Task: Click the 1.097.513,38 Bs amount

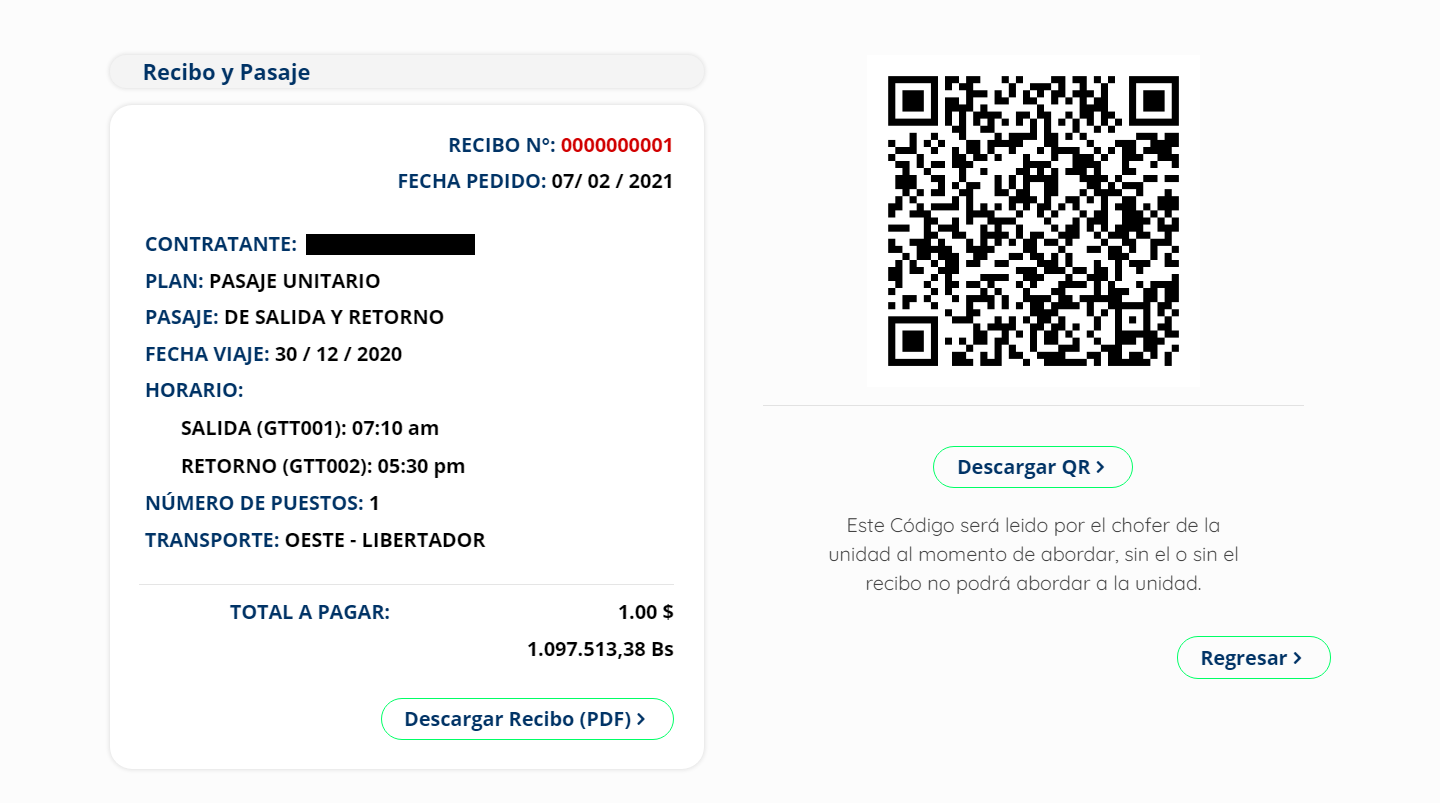Action: click(x=600, y=649)
